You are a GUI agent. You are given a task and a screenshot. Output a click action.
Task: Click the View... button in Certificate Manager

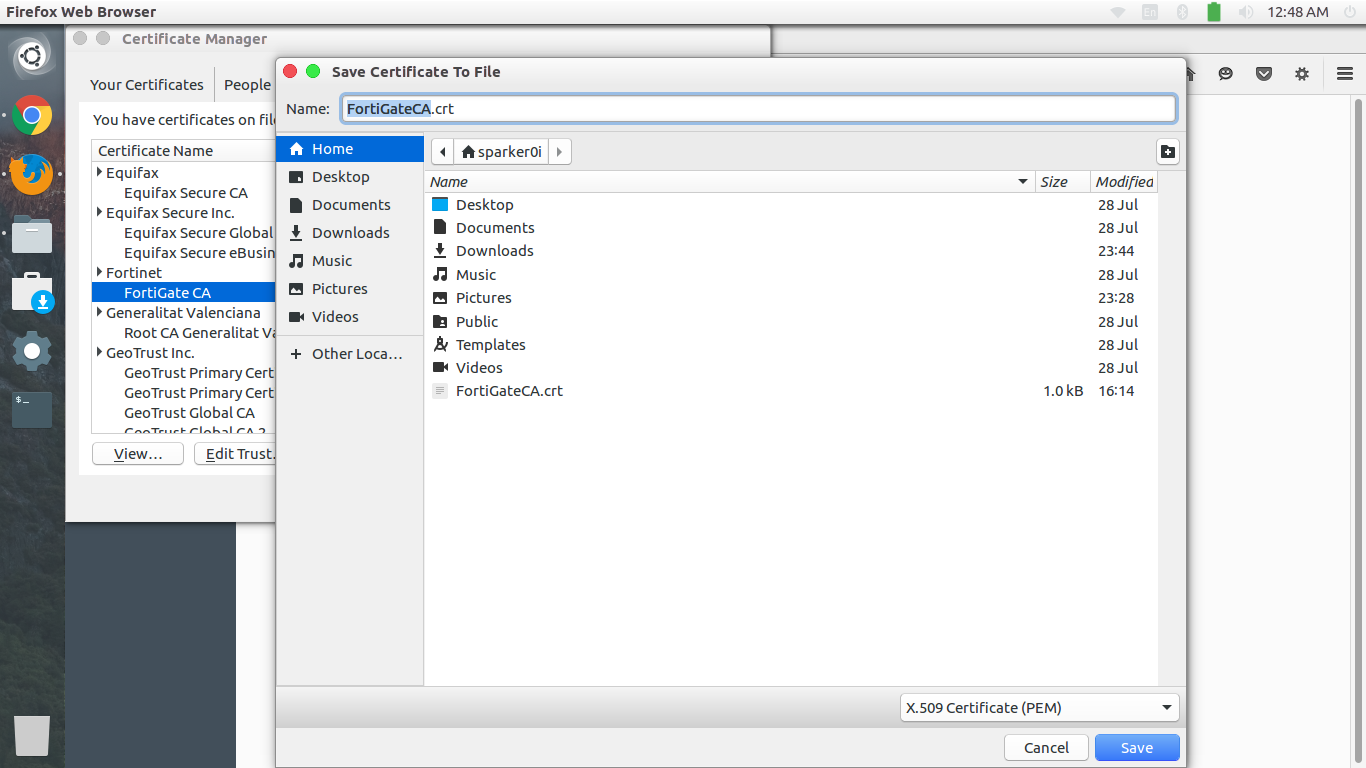click(x=137, y=453)
